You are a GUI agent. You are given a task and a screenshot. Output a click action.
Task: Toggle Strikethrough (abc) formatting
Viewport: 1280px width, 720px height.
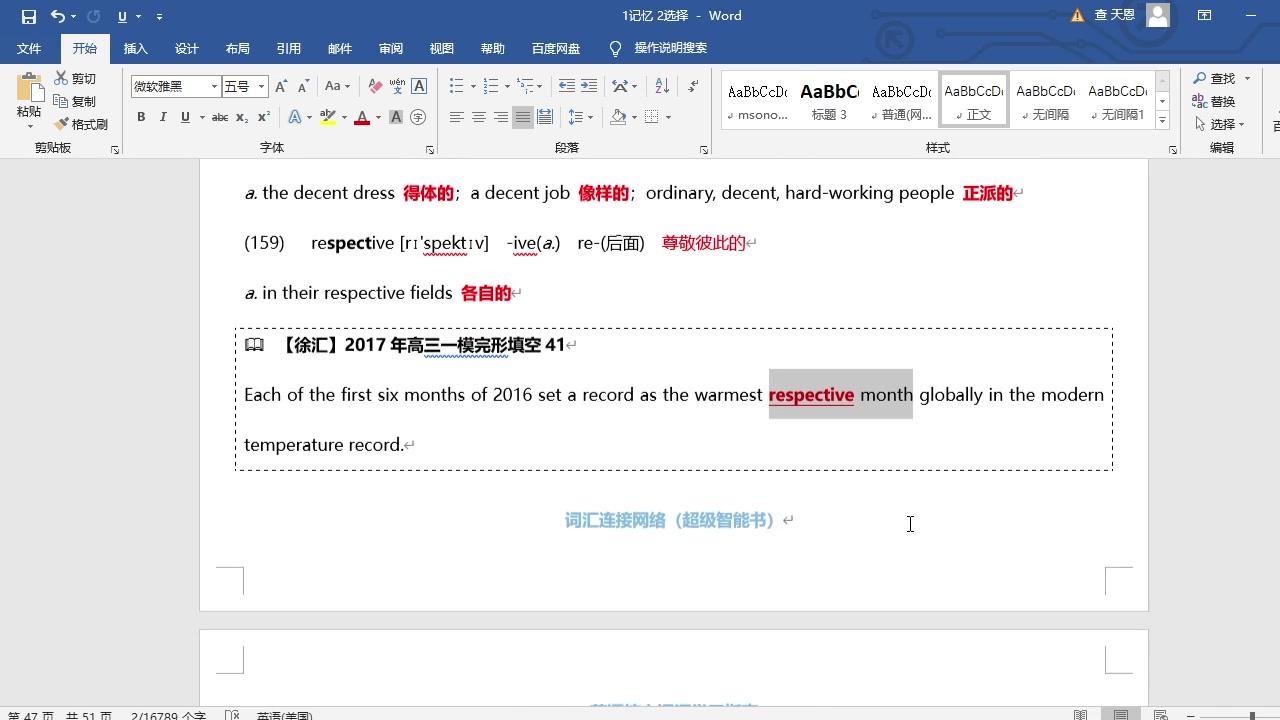click(220, 118)
